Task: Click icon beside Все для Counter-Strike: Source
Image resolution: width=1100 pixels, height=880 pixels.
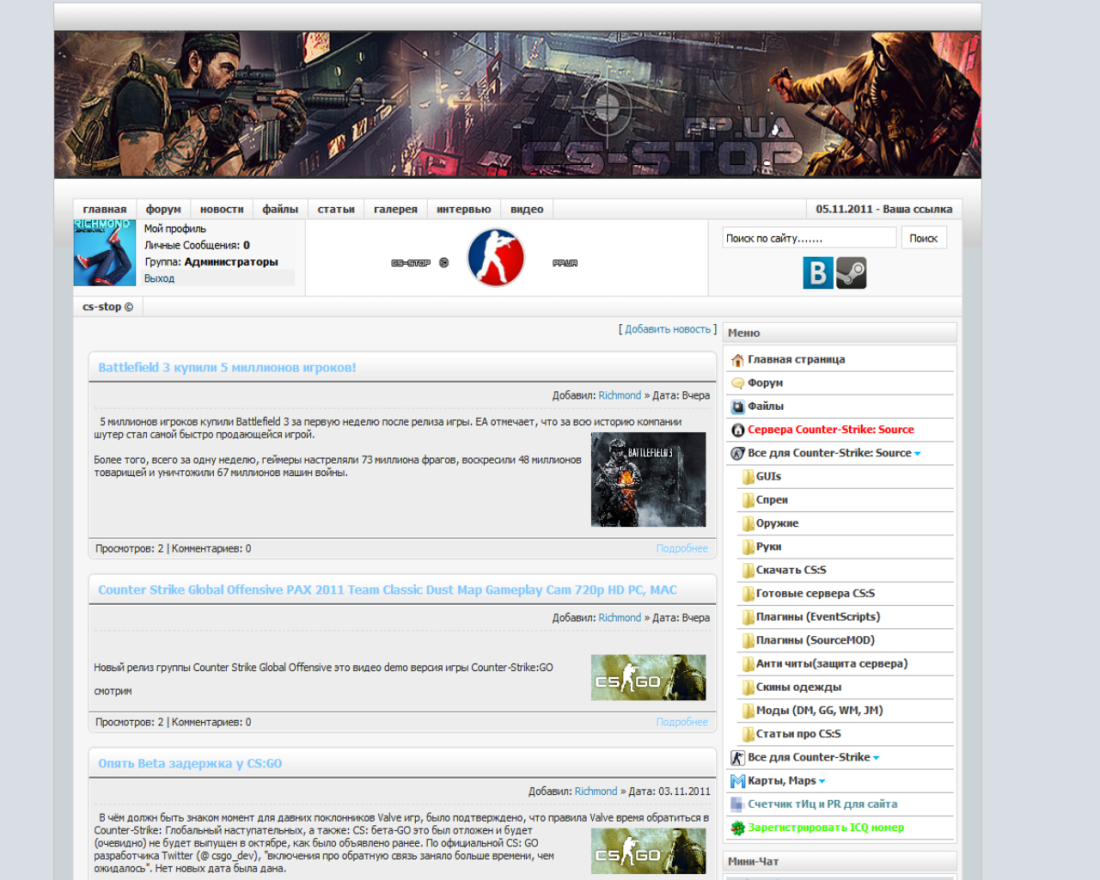Action: click(x=737, y=453)
